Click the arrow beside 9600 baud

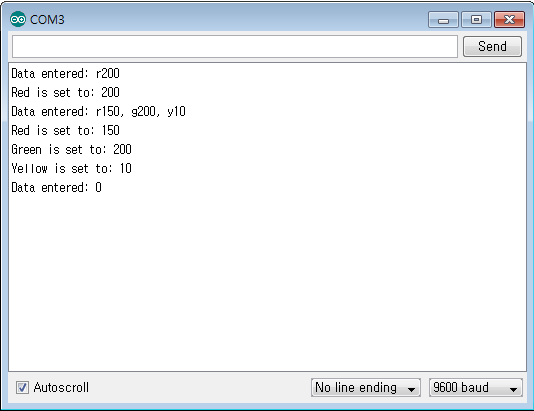pyautogui.click(x=514, y=389)
